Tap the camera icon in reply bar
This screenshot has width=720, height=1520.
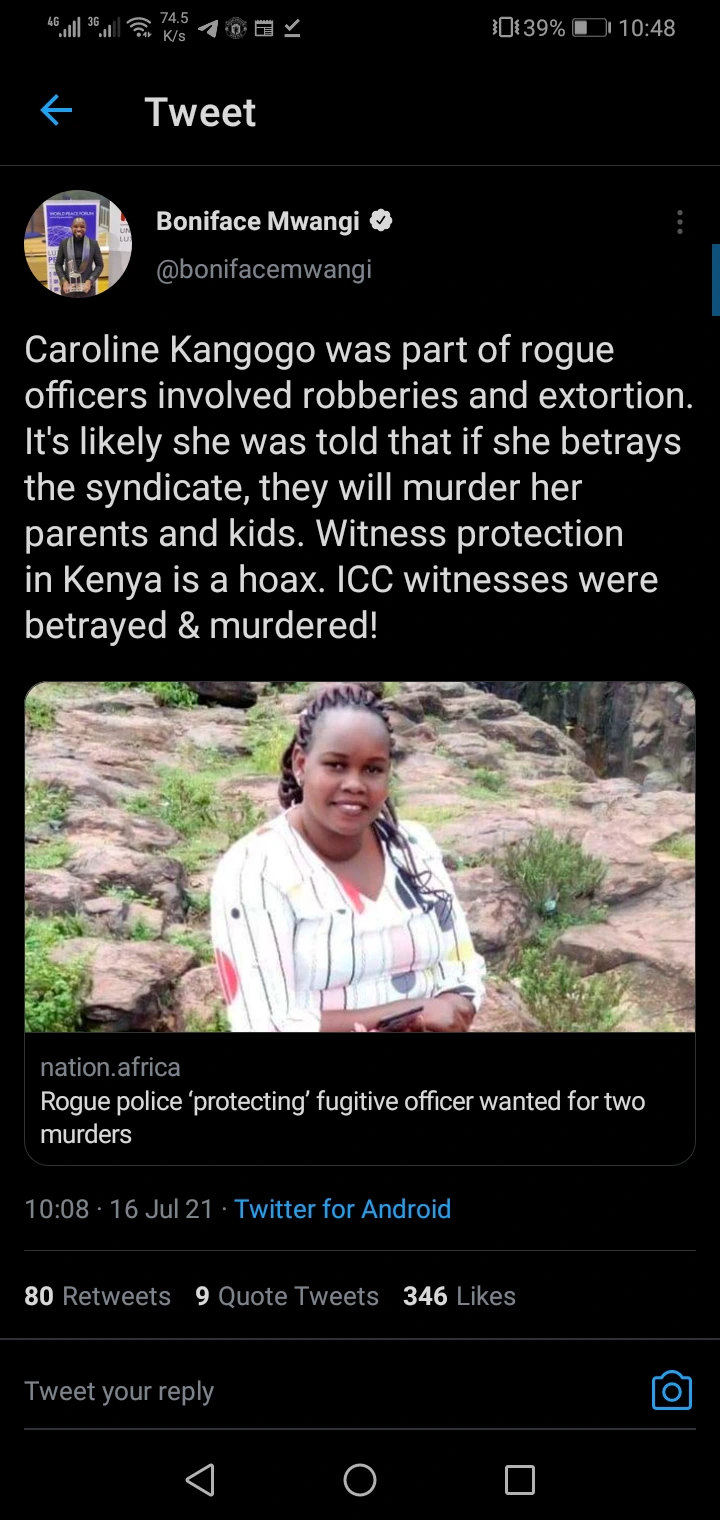671,1390
